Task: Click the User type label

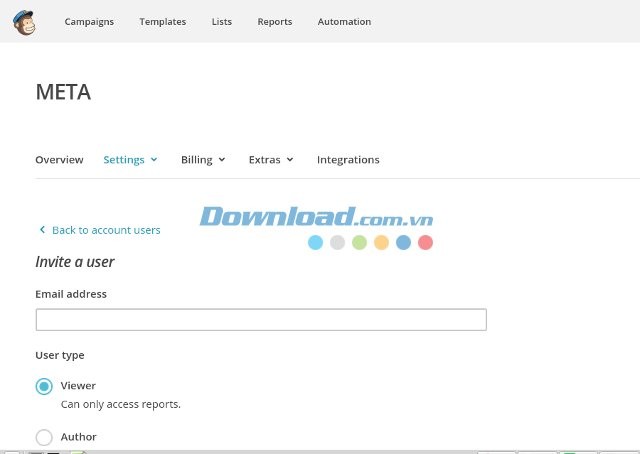Action: pos(60,355)
